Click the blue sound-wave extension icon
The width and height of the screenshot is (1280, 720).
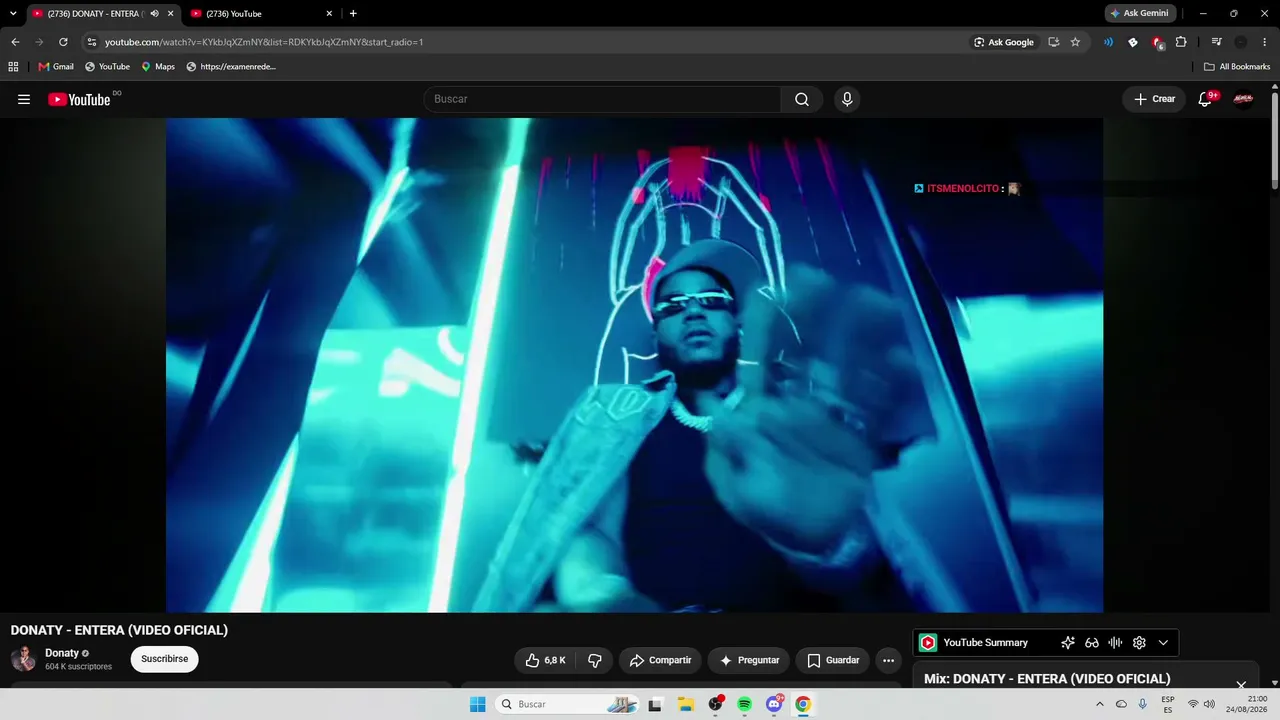tap(1108, 42)
